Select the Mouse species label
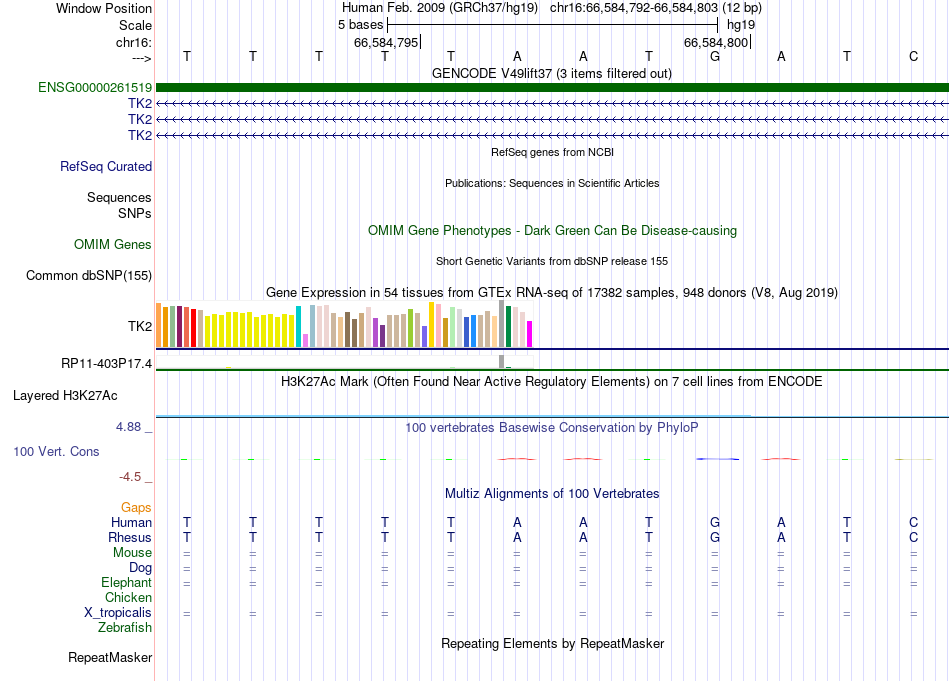Screen dimensions: 950x681 [x=132, y=553]
